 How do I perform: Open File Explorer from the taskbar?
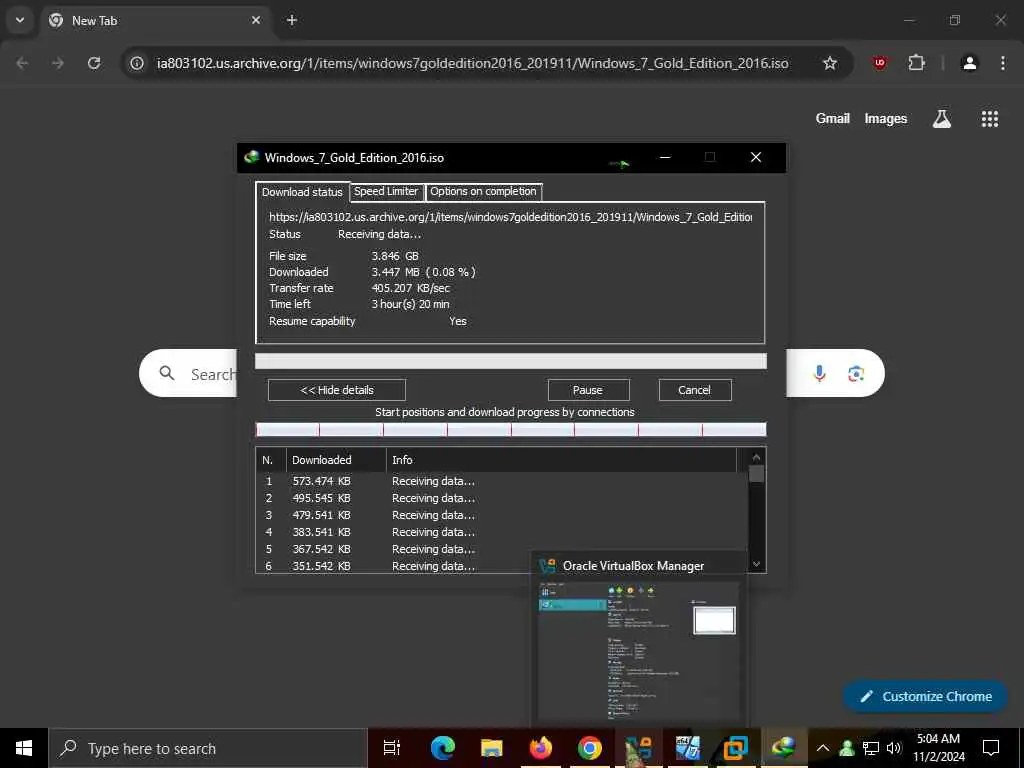492,748
